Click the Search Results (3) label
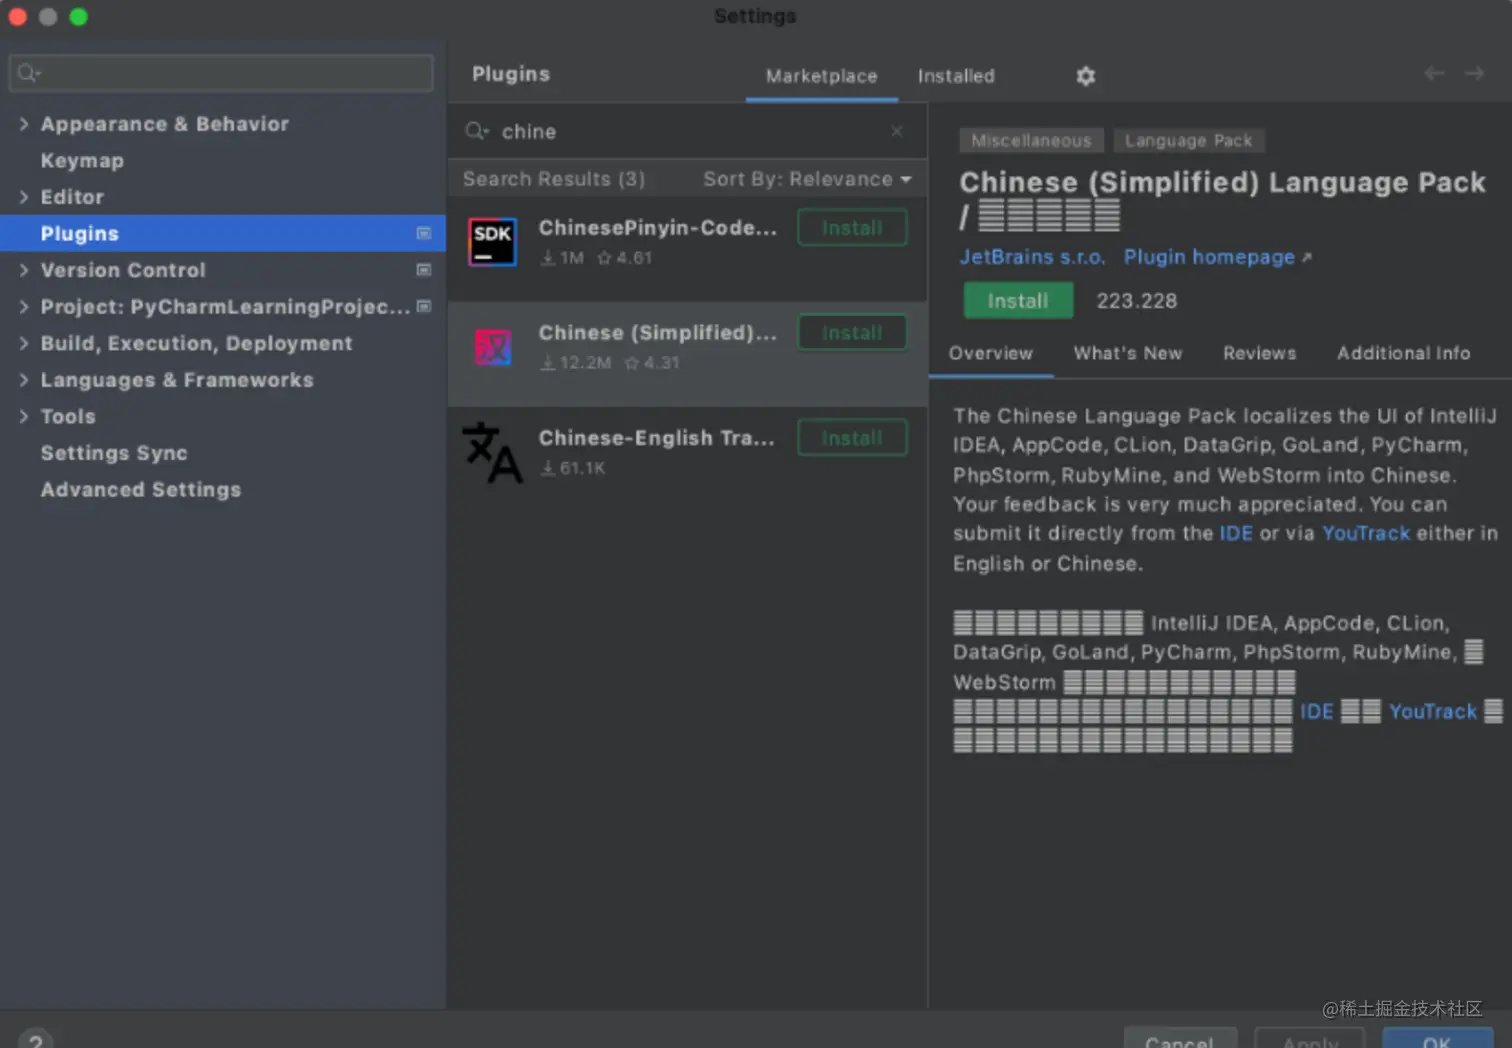Viewport: 1512px width, 1048px height. point(554,179)
